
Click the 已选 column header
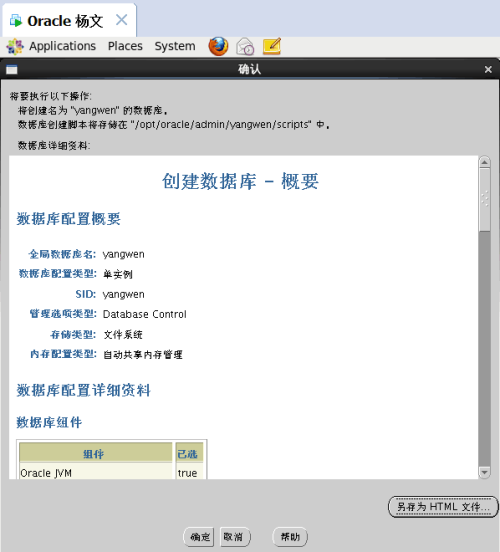tap(188, 453)
